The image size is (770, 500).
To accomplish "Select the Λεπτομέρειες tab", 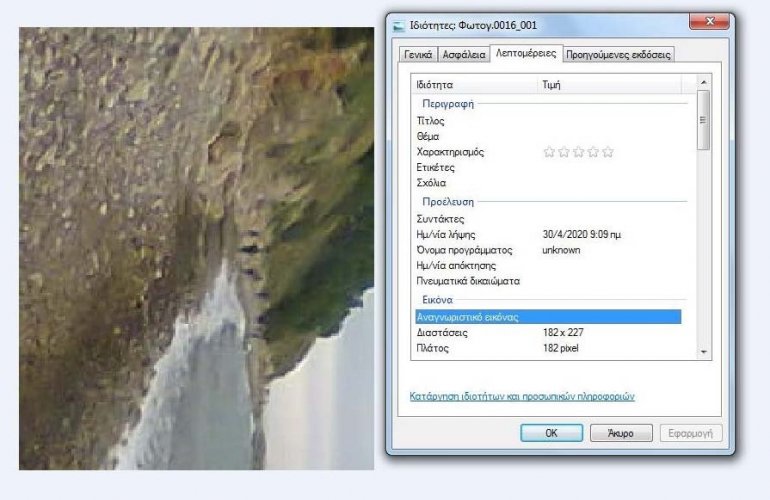I will (526, 53).
